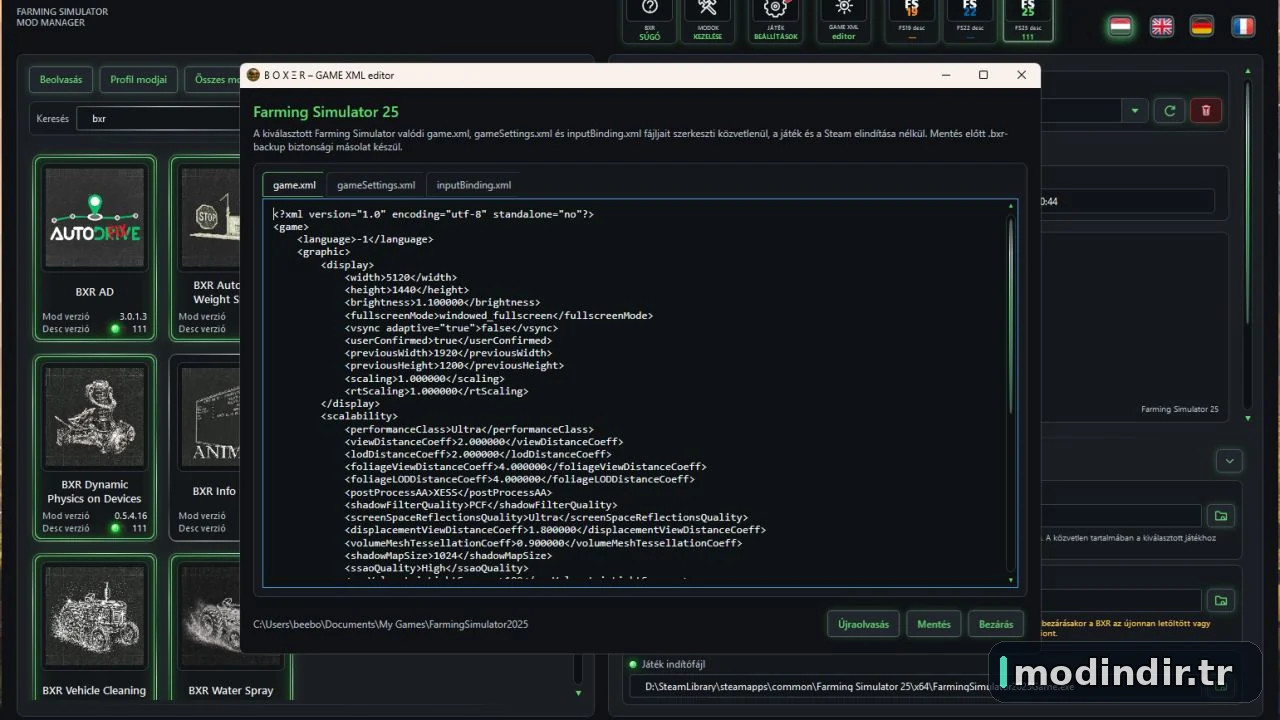Image resolution: width=1280 pixels, height=720 pixels.
Task: Click the Keresés search field containing bxr
Action: pyautogui.click(x=160, y=118)
